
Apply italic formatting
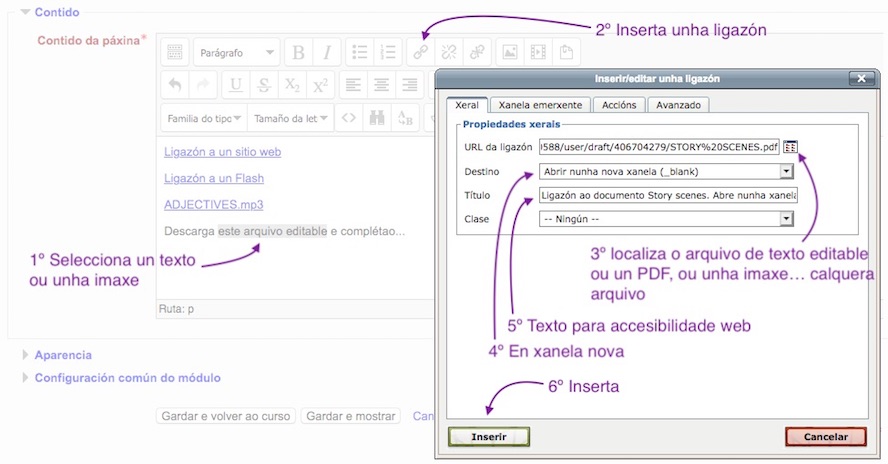point(327,53)
